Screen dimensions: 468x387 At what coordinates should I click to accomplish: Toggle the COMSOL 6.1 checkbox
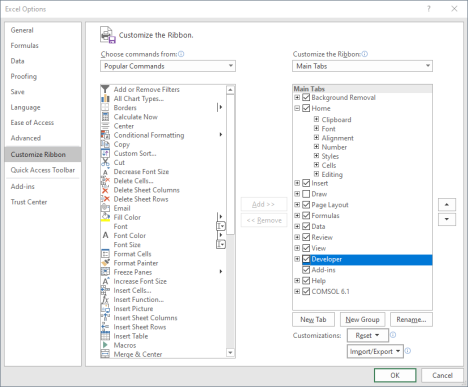(x=306, y=291)
